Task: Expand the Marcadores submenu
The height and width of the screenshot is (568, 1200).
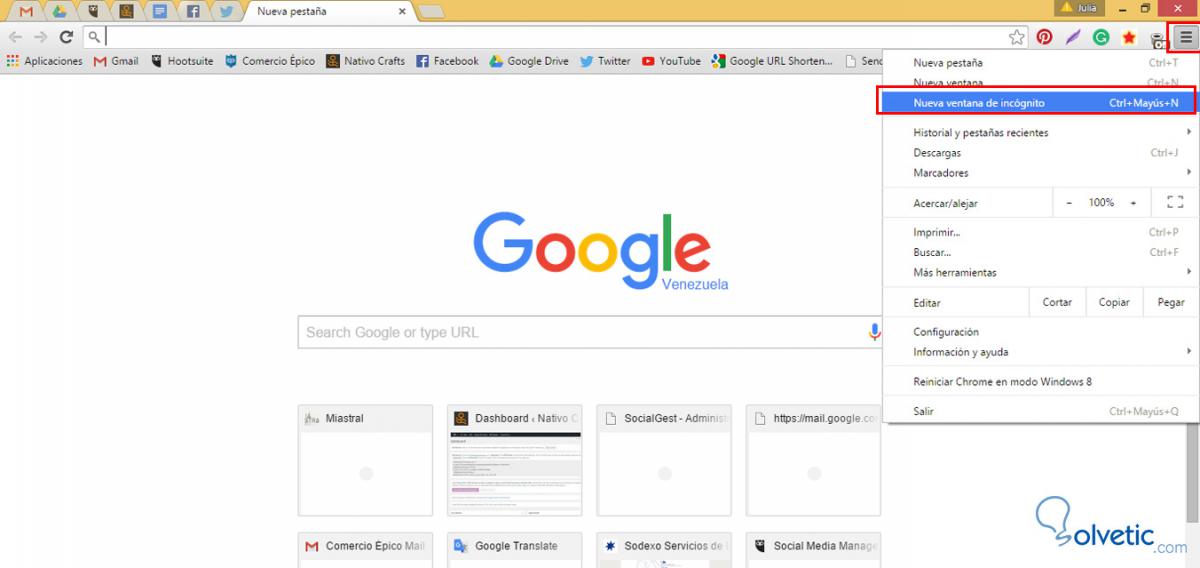Action: coord(1040,173)
